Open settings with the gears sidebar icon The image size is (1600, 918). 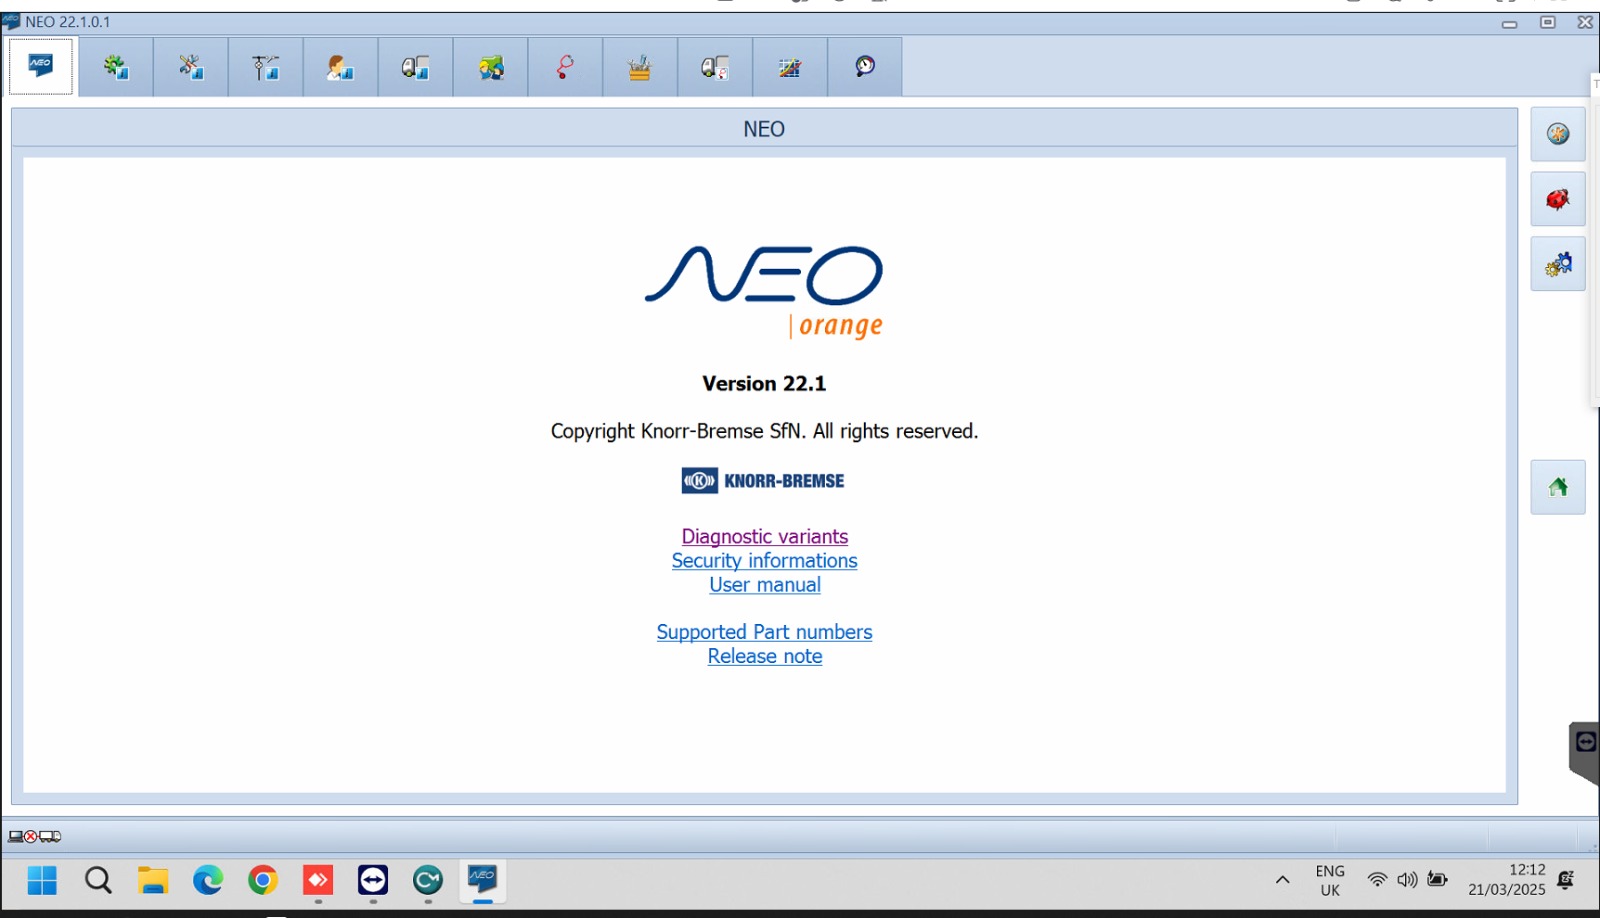pos(1557,264)
